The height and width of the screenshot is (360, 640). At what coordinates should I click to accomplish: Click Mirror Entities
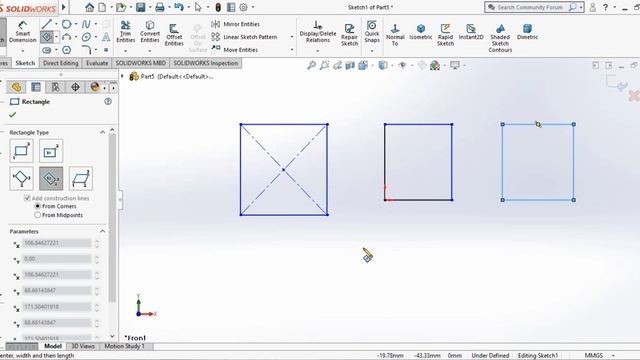click(236, 24)
